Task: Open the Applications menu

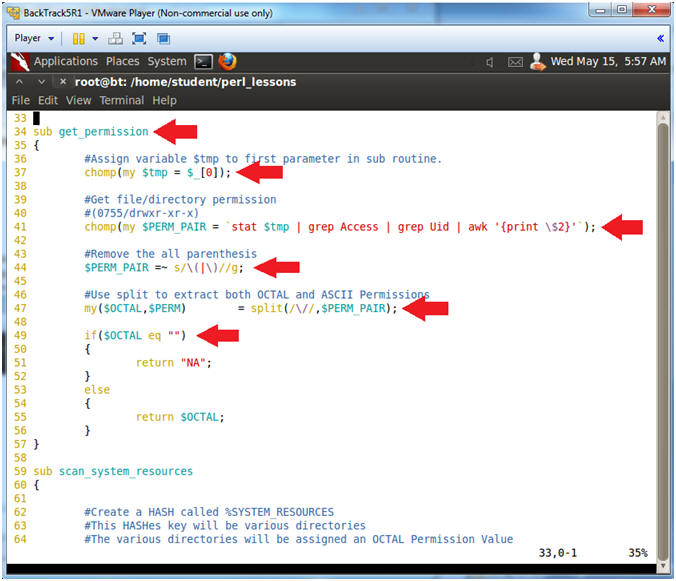Action: click(x=66, y=62)
